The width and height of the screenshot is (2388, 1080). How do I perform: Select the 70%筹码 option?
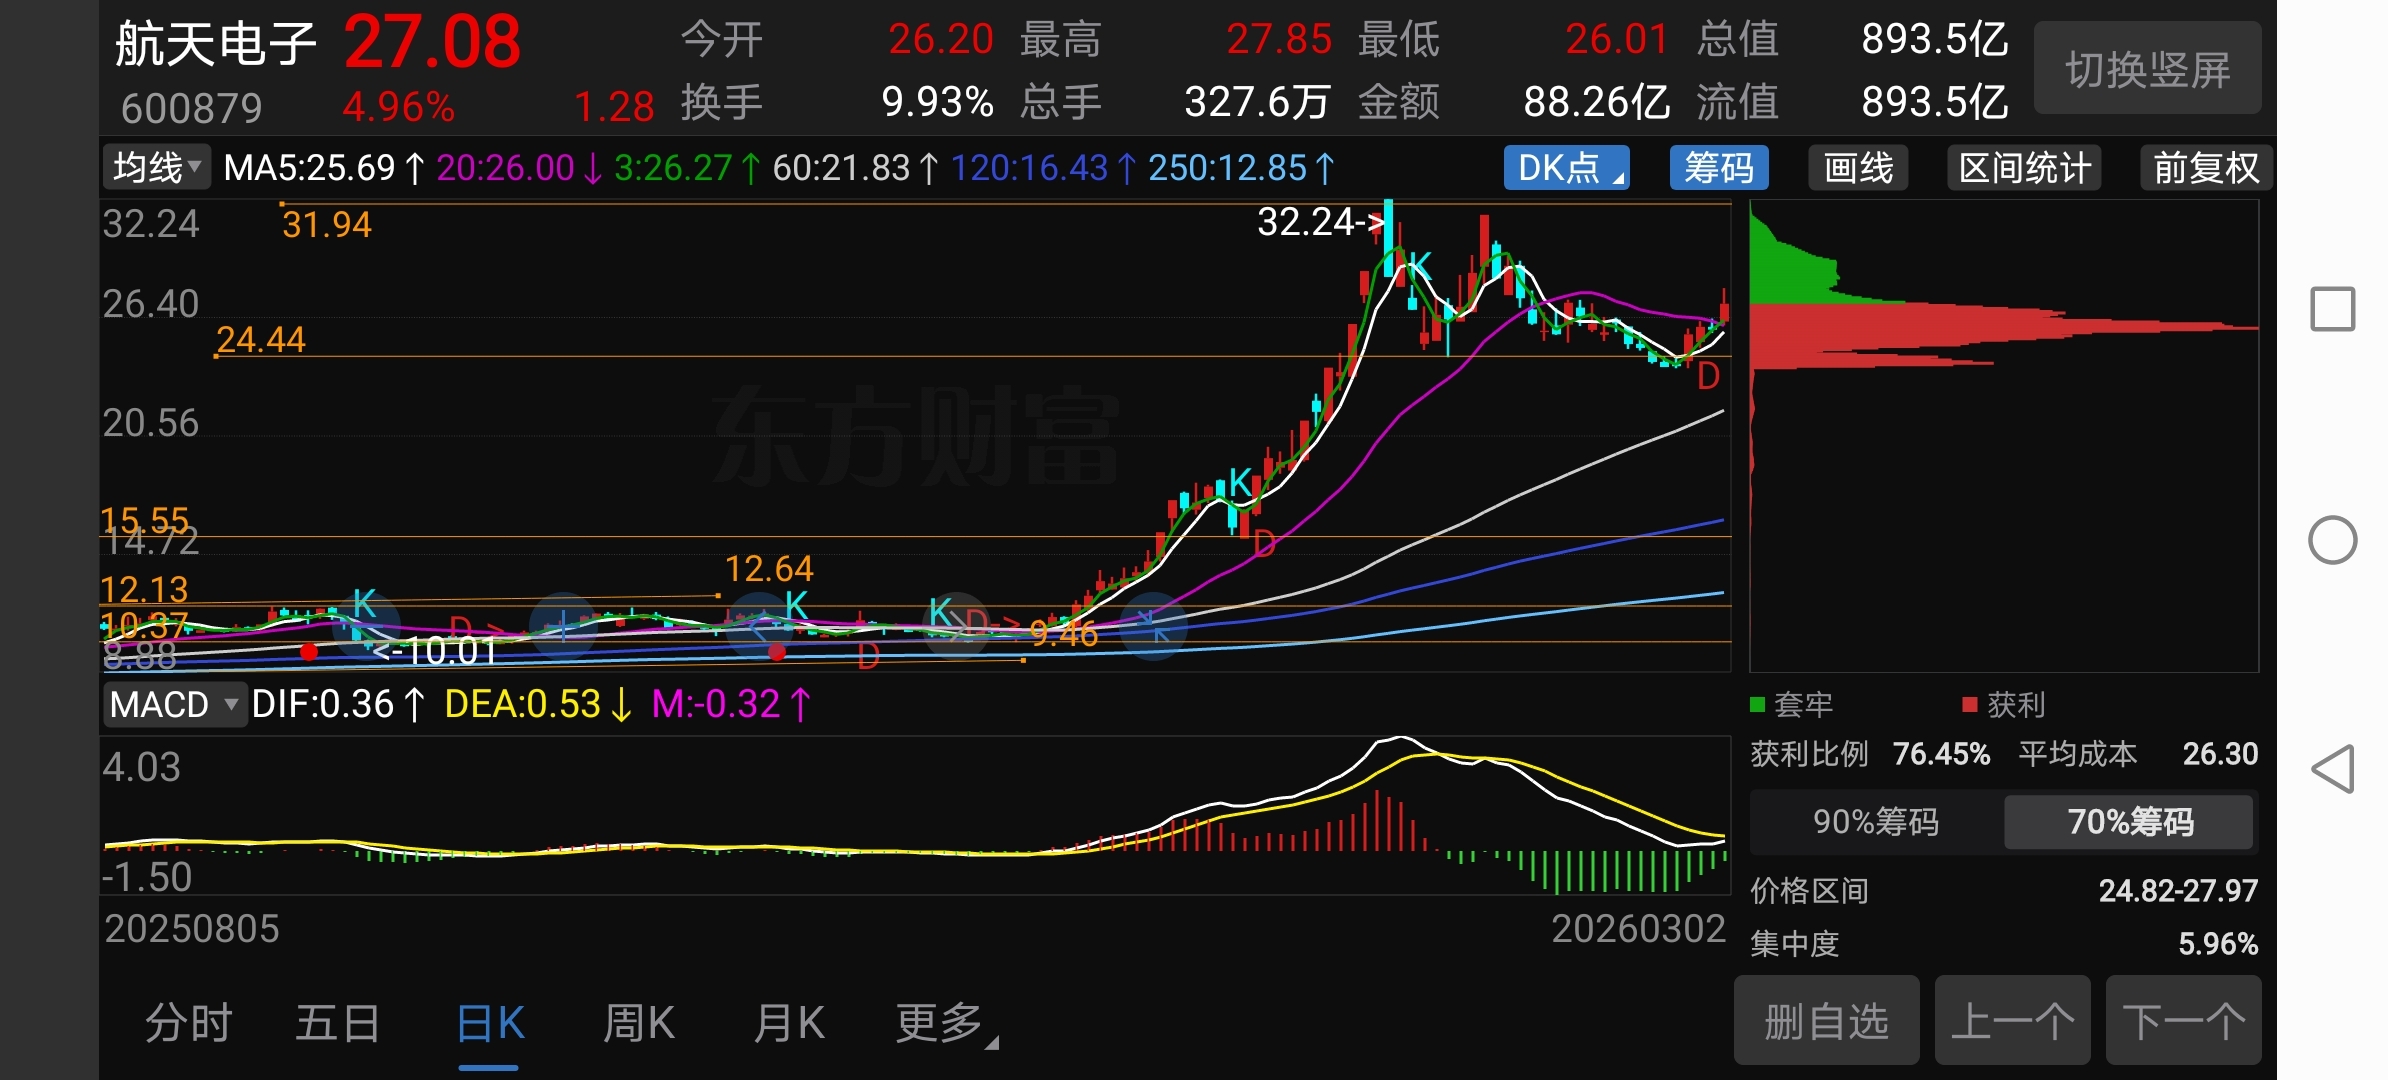click(2129, 822)
